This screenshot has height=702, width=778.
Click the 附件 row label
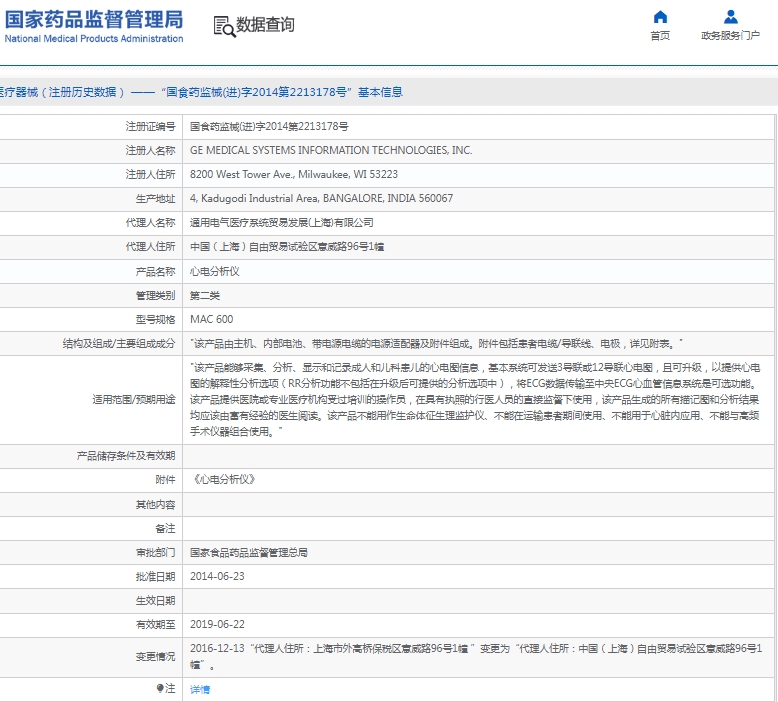[165, 479]
